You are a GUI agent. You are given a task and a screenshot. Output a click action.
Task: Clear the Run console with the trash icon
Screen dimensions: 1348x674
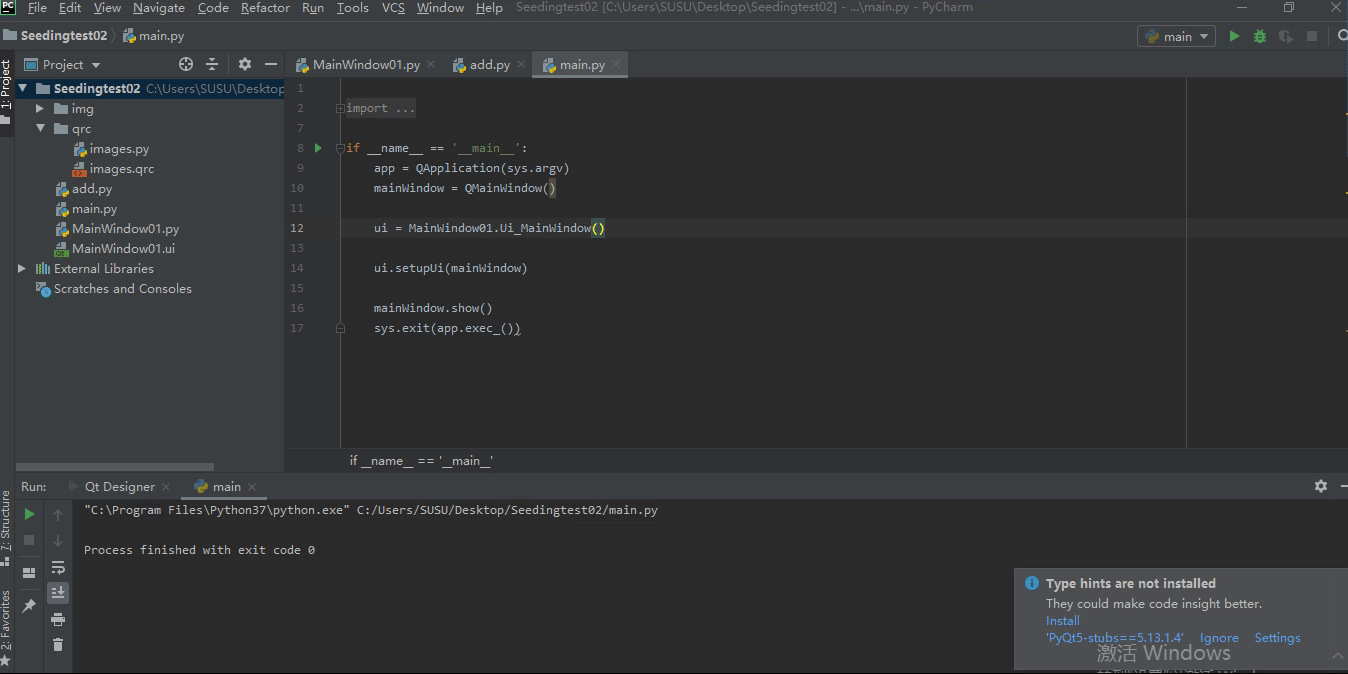pos(58,645)
